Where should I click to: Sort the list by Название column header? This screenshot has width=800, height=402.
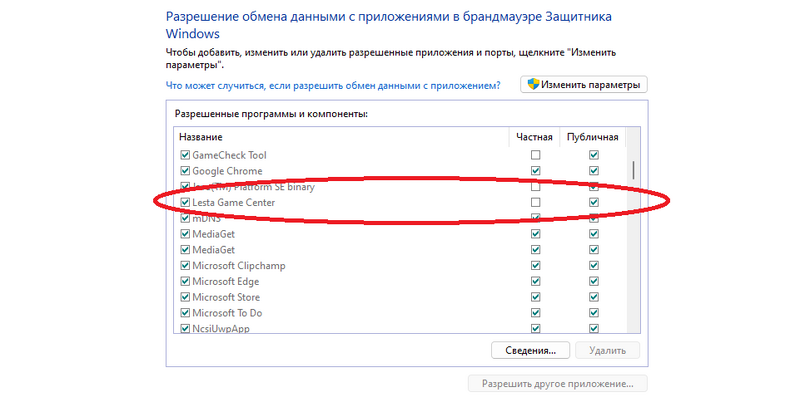tap(341, 137)
